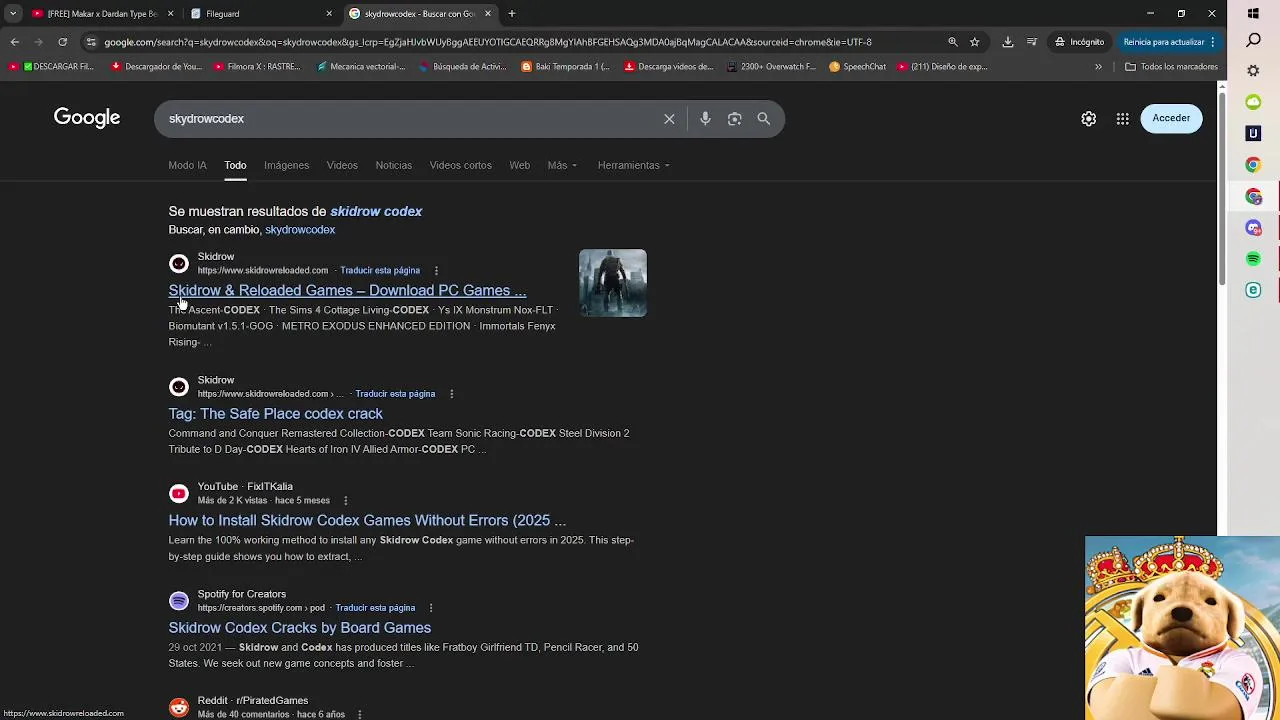Viewport: 1280px width, 720px height.
Task: Open more options for first Skidrow result
Action: (436, 271)
